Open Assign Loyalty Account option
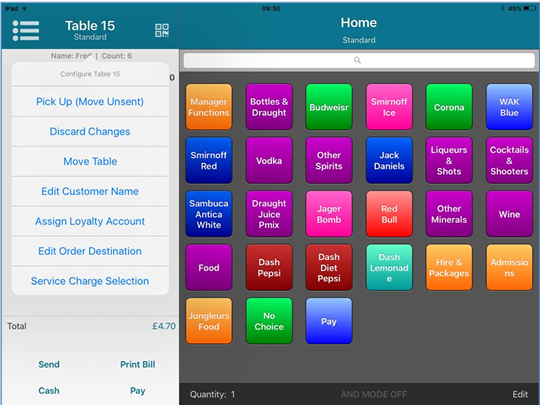The width and height of the screenshot is (540, 405). click(90, 221)
